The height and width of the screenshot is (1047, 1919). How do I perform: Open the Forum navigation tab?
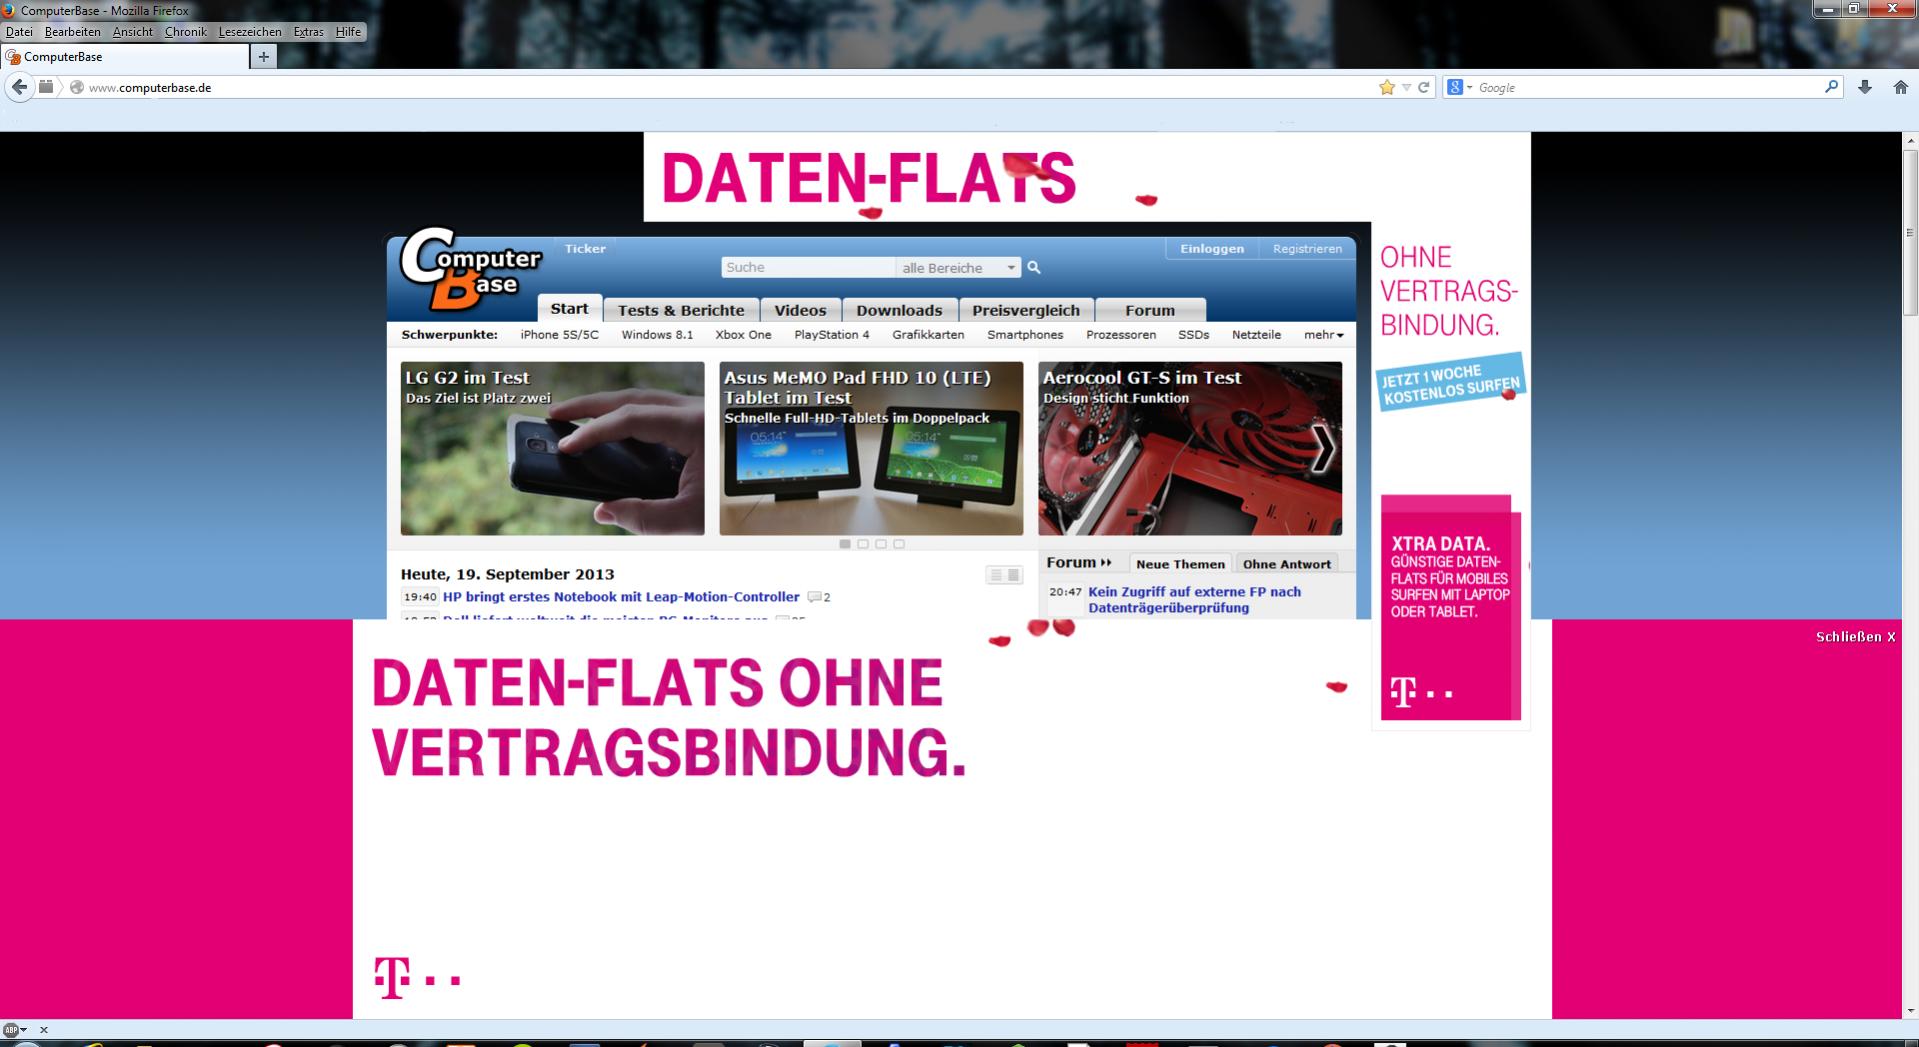(x=1150, y=310)
